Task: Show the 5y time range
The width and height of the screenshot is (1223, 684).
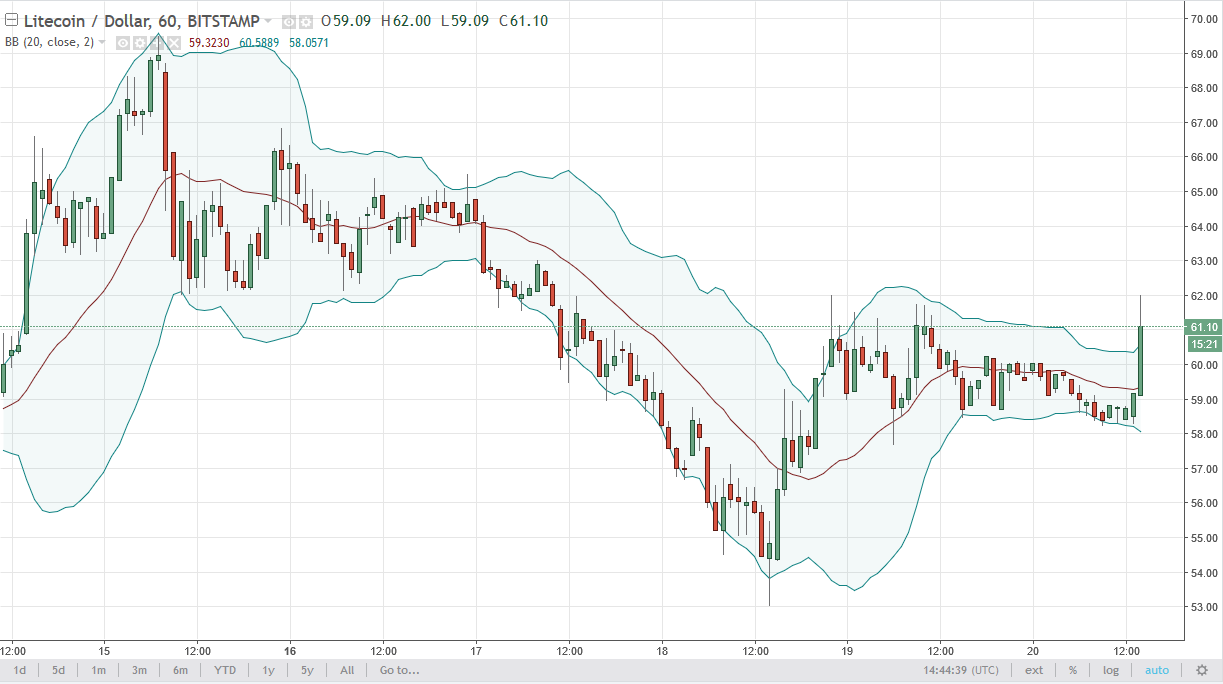Action: [307, 670]
